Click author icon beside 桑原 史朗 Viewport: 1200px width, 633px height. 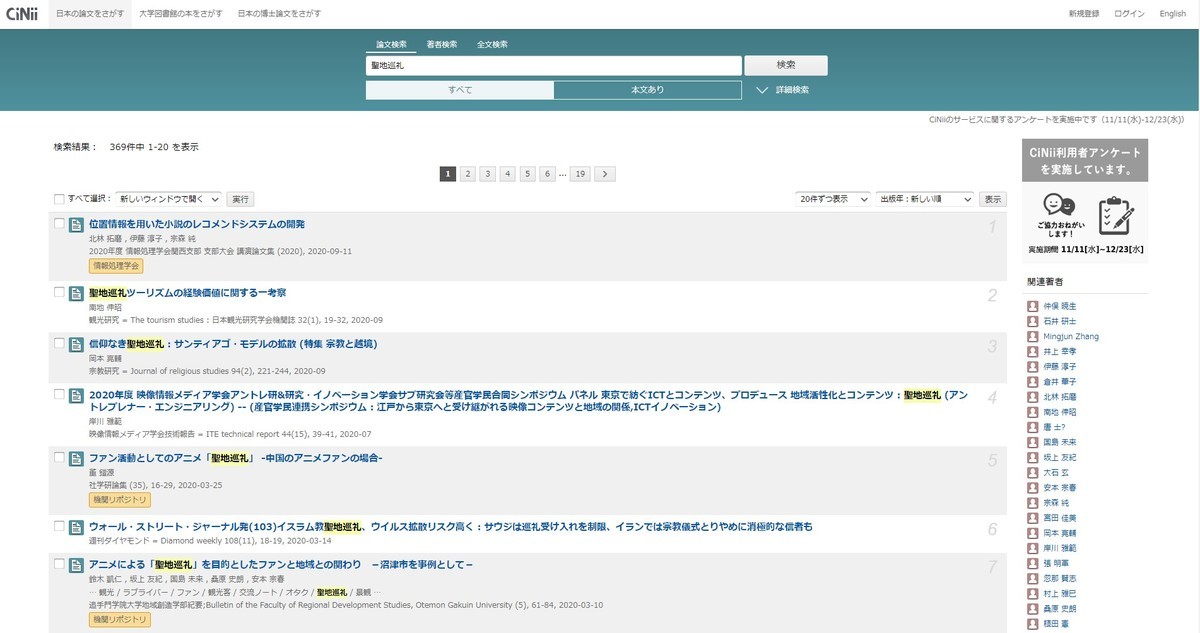(x=1033, y=608)
